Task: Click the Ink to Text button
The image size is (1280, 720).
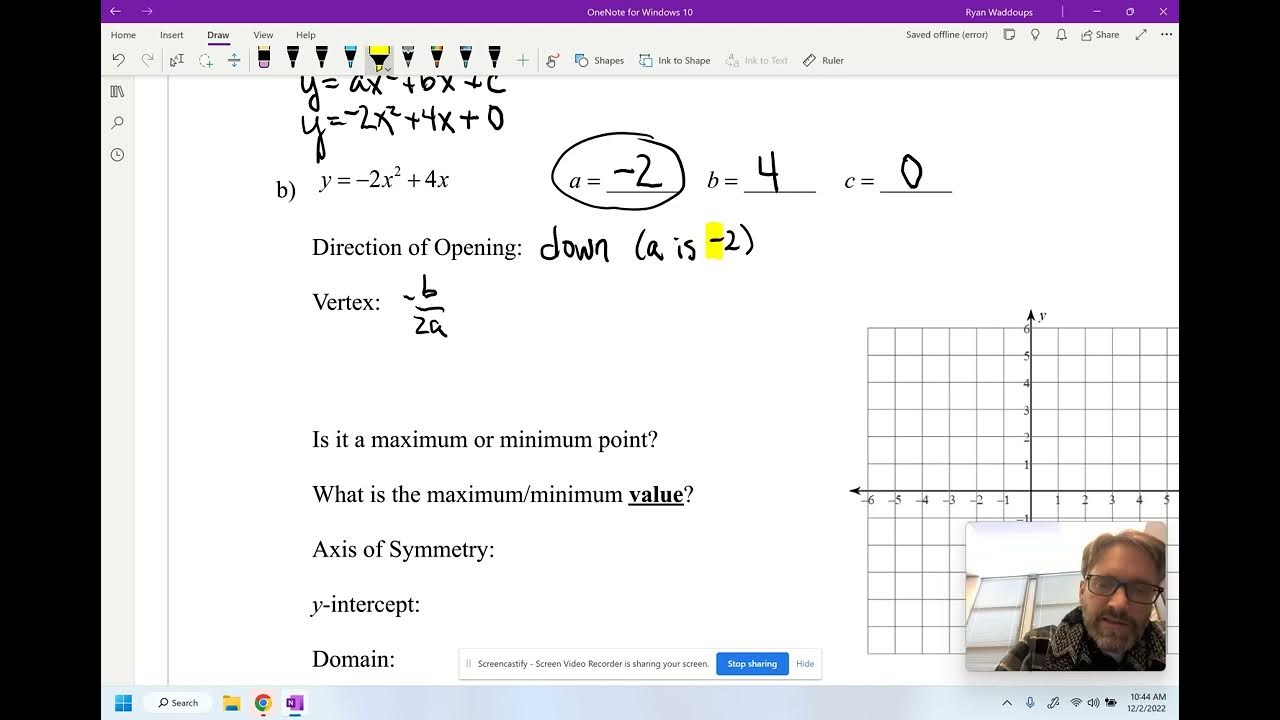Action: [x=757, y=60]
